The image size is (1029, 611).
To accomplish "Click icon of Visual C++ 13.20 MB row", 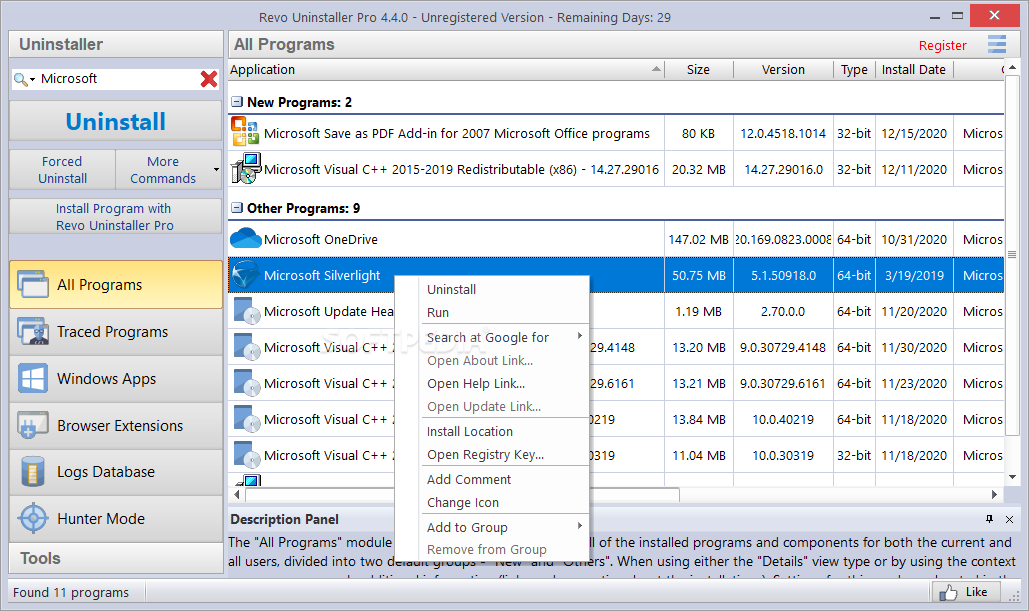I will 247,347.
